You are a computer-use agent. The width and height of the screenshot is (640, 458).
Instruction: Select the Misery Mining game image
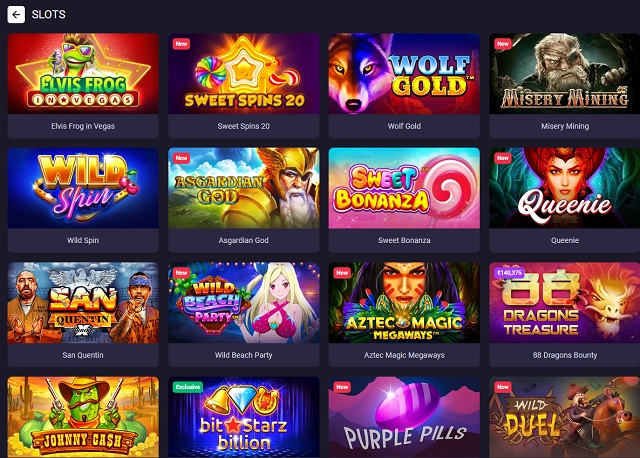[564, 73]
